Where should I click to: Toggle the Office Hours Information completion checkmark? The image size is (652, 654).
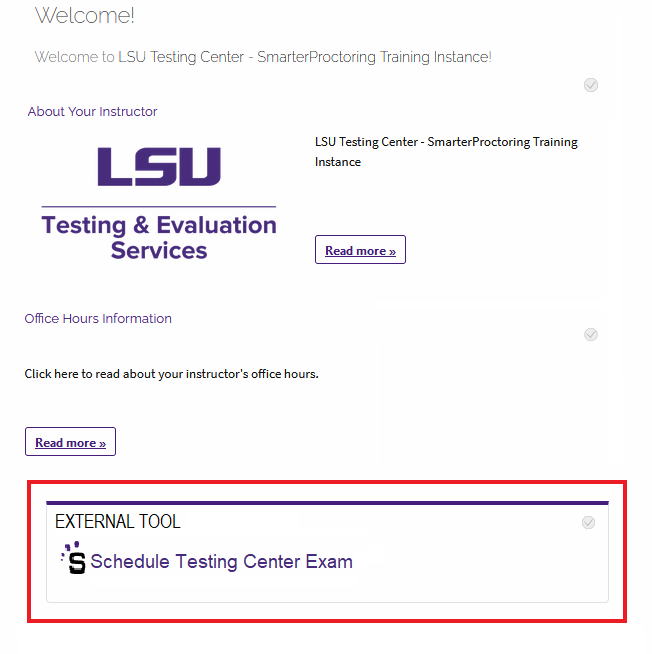[591, 334]
